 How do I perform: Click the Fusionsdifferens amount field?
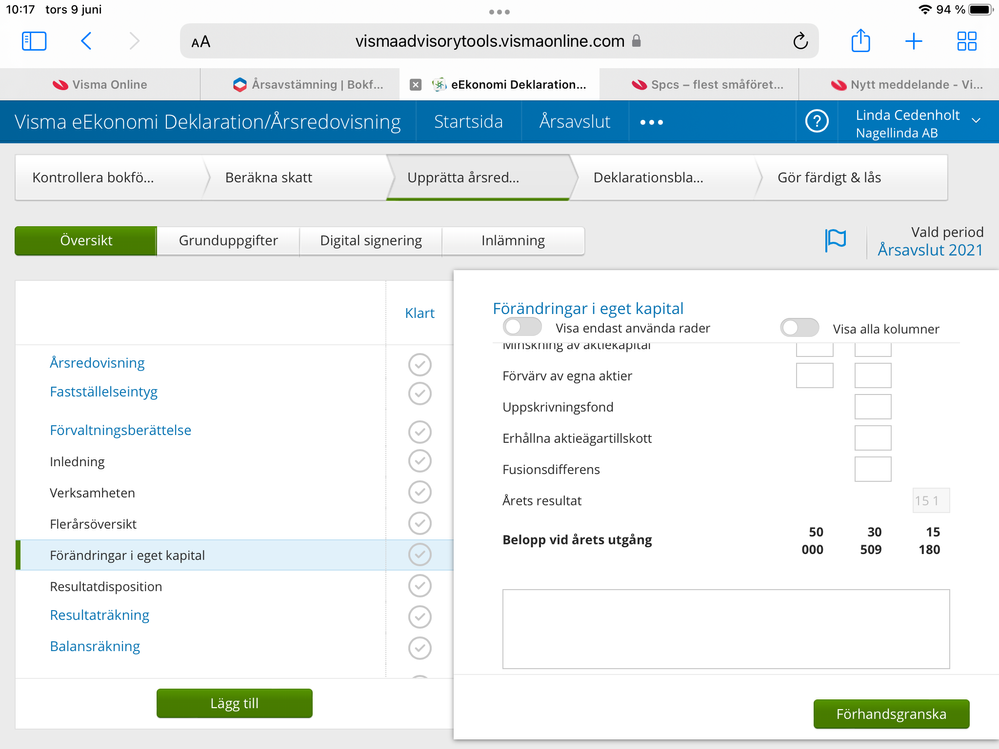(x=873, y=469)
